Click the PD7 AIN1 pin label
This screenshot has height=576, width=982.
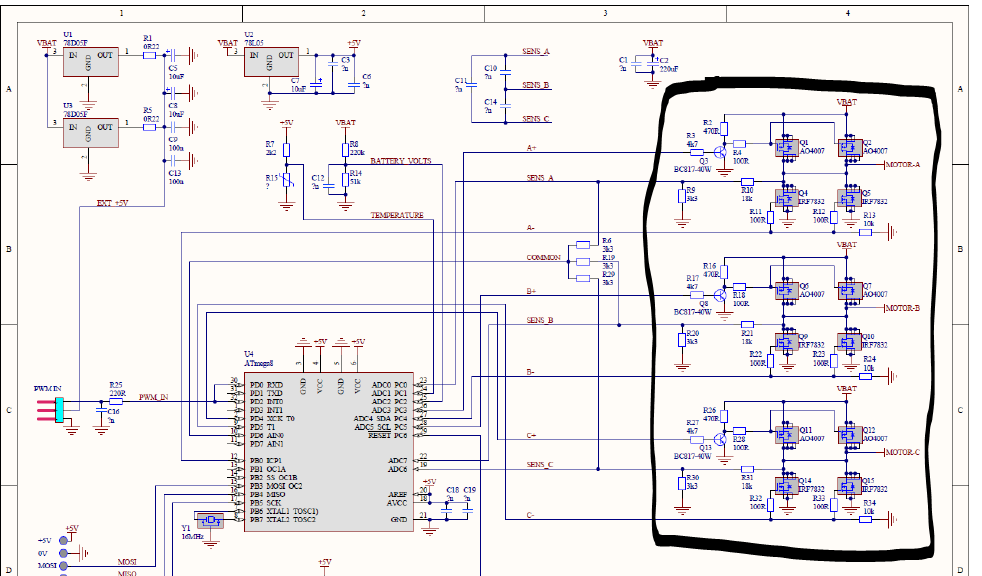point(267,444)
